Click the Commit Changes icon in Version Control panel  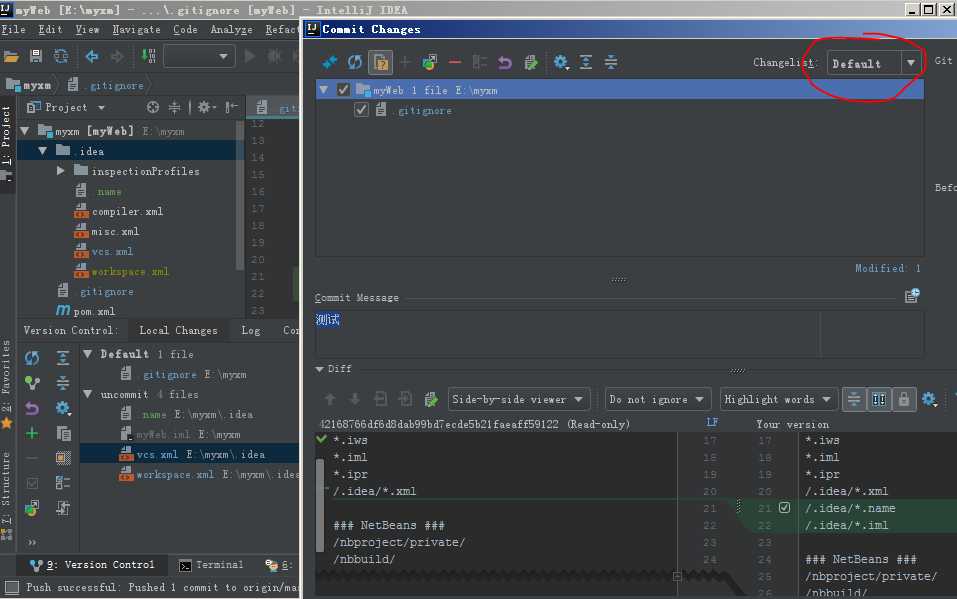pos(32,383)
